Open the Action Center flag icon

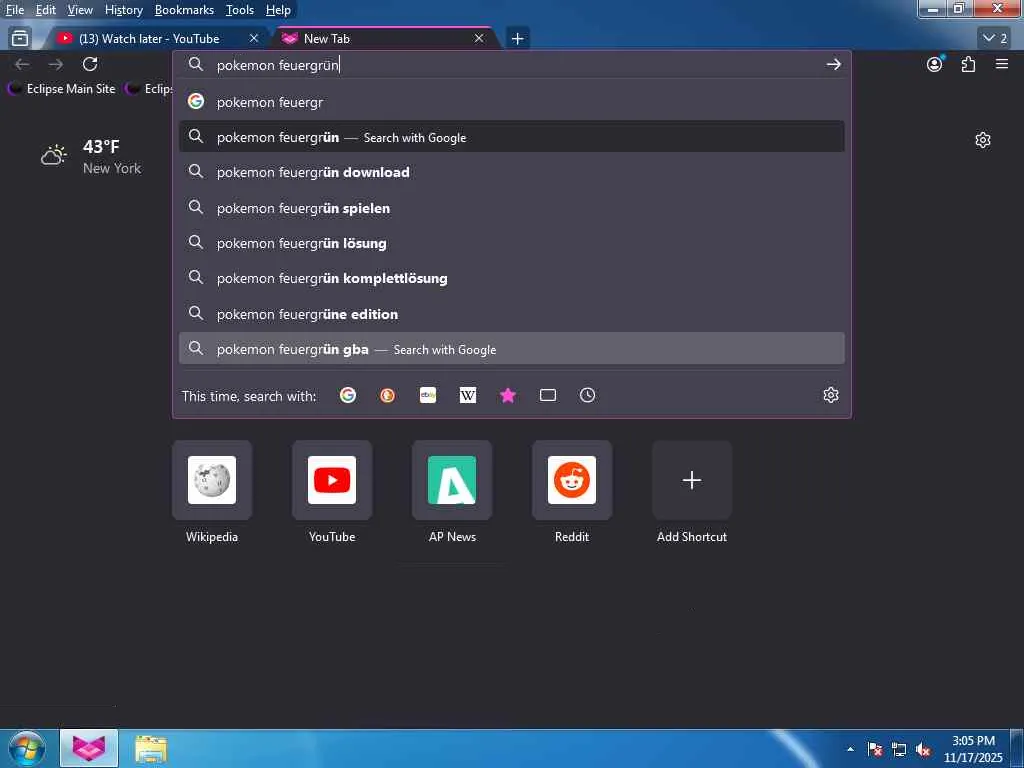click(875, 749)
